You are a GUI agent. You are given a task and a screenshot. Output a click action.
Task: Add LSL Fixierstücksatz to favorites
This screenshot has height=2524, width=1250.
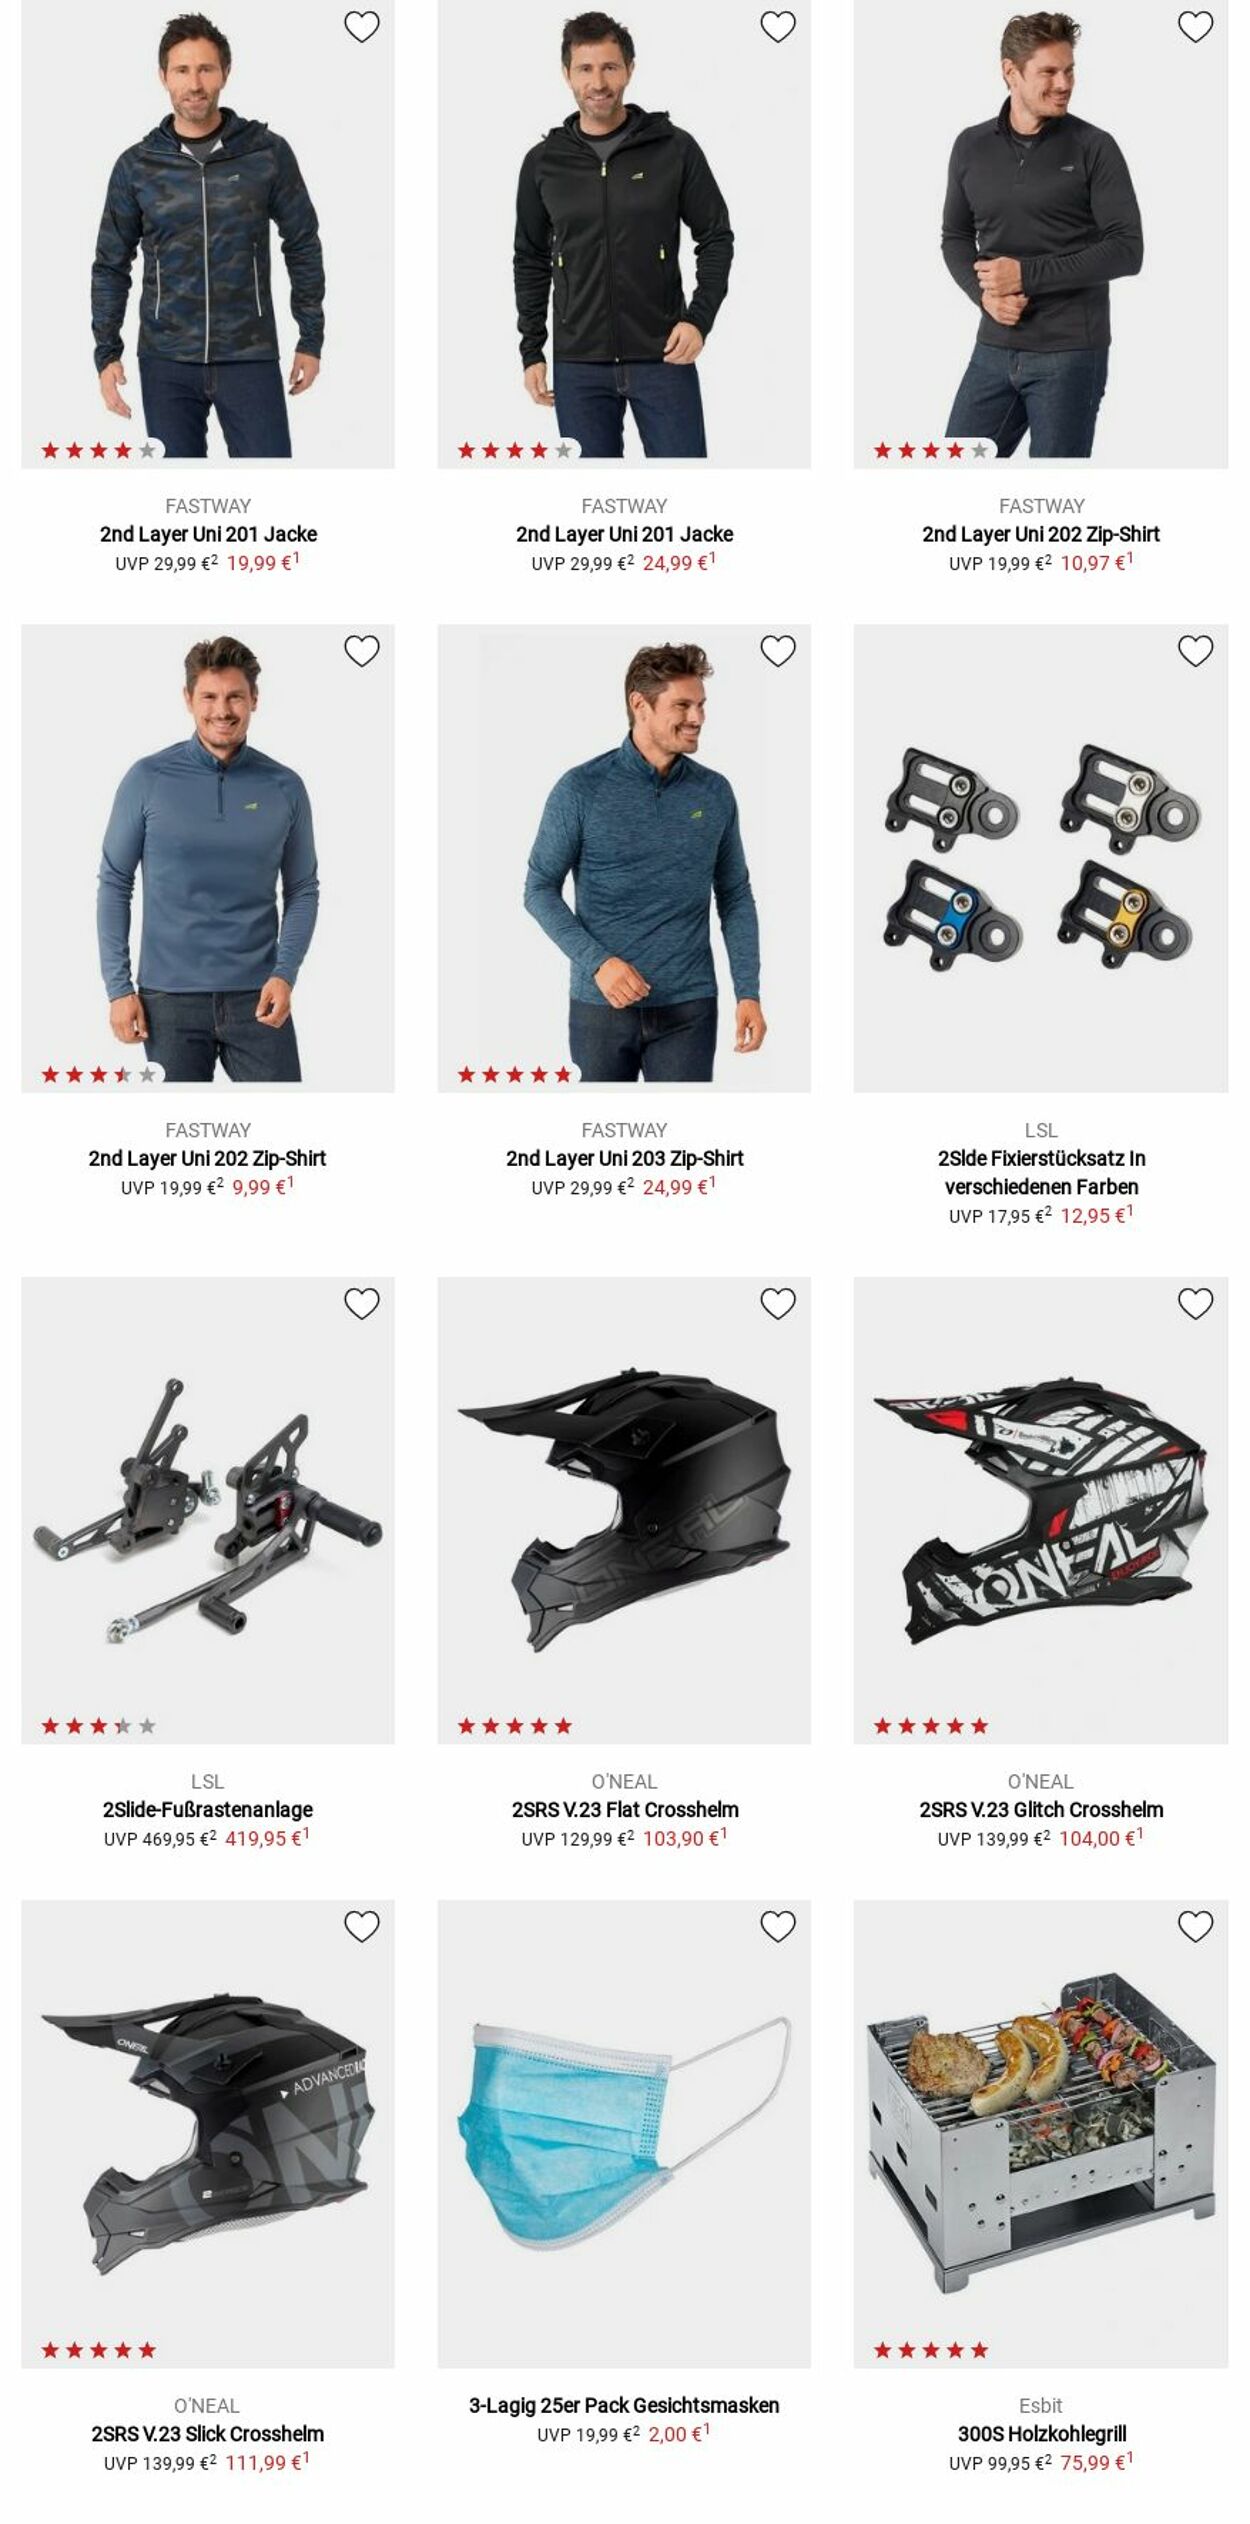(1195, 651)
